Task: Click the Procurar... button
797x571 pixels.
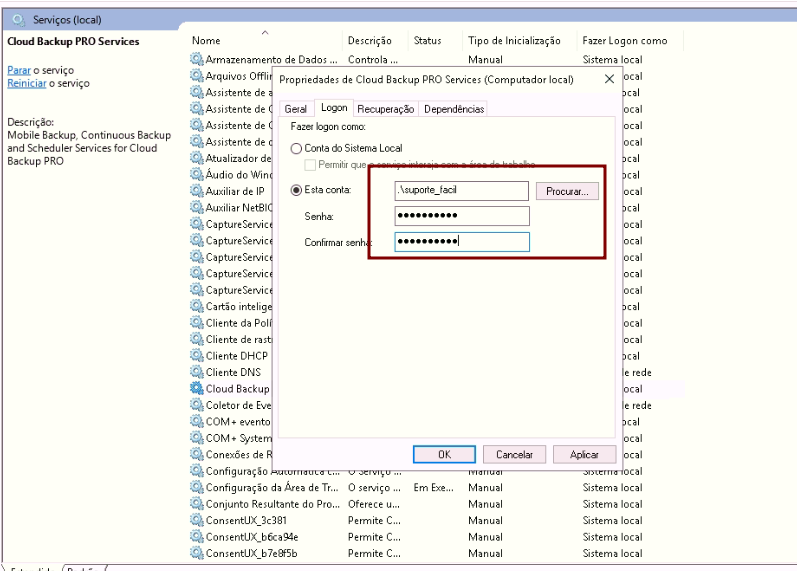Action: pos(567,191)
